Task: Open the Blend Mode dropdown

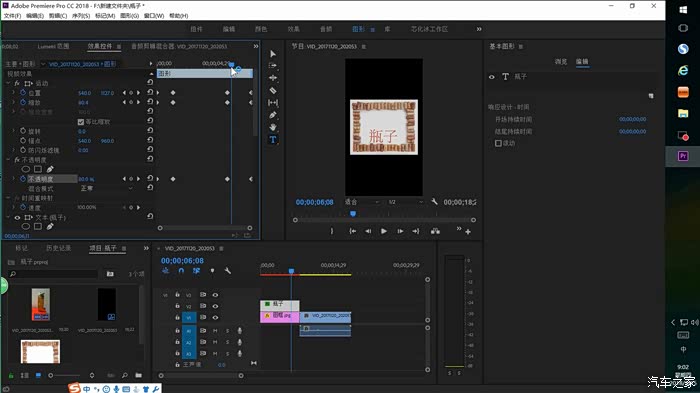Action: [x=106, y=188]
